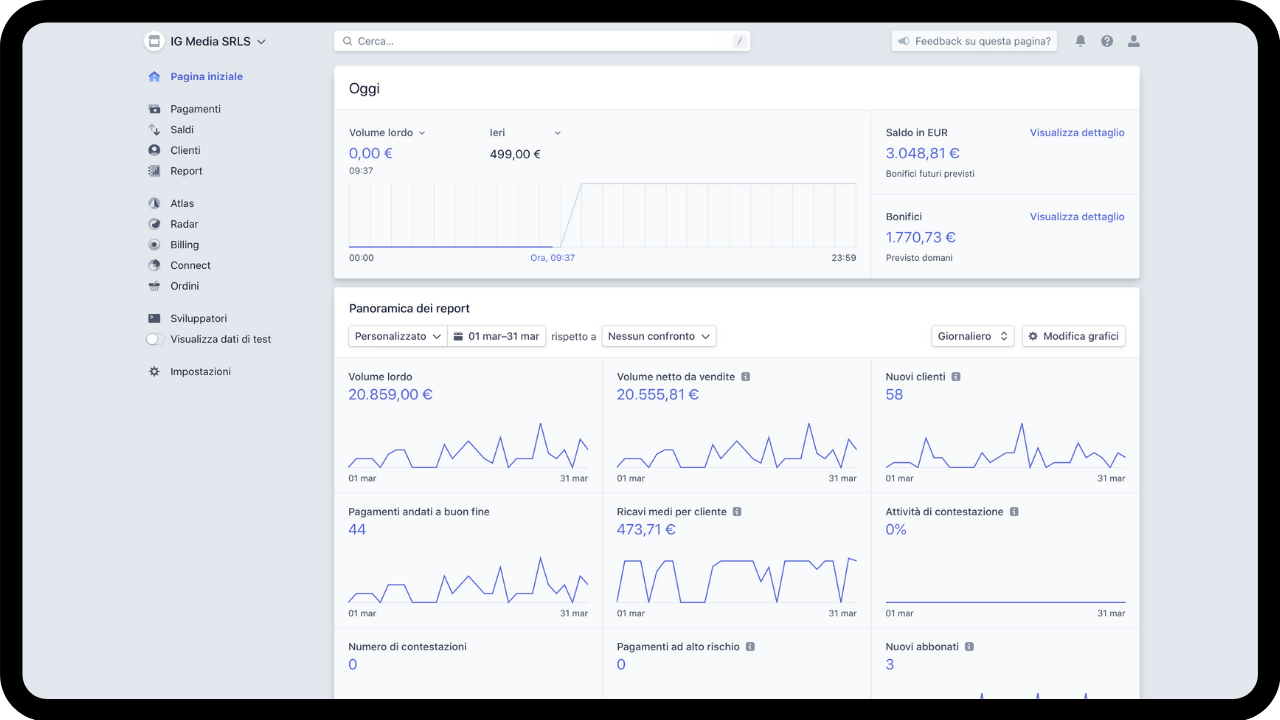Image resolution: width=1280 pixels, height=720 pixels.
Task: Go to Pagina iniziale
Action: point(206,76)
